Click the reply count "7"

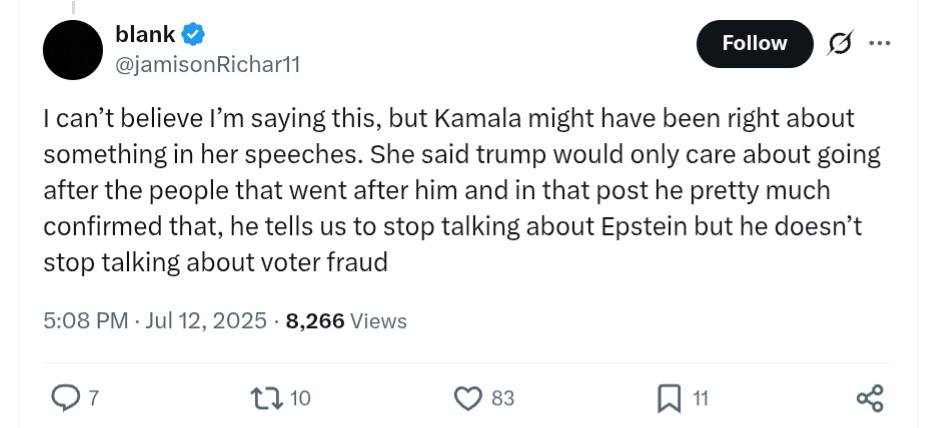click(x=93, y=399)
